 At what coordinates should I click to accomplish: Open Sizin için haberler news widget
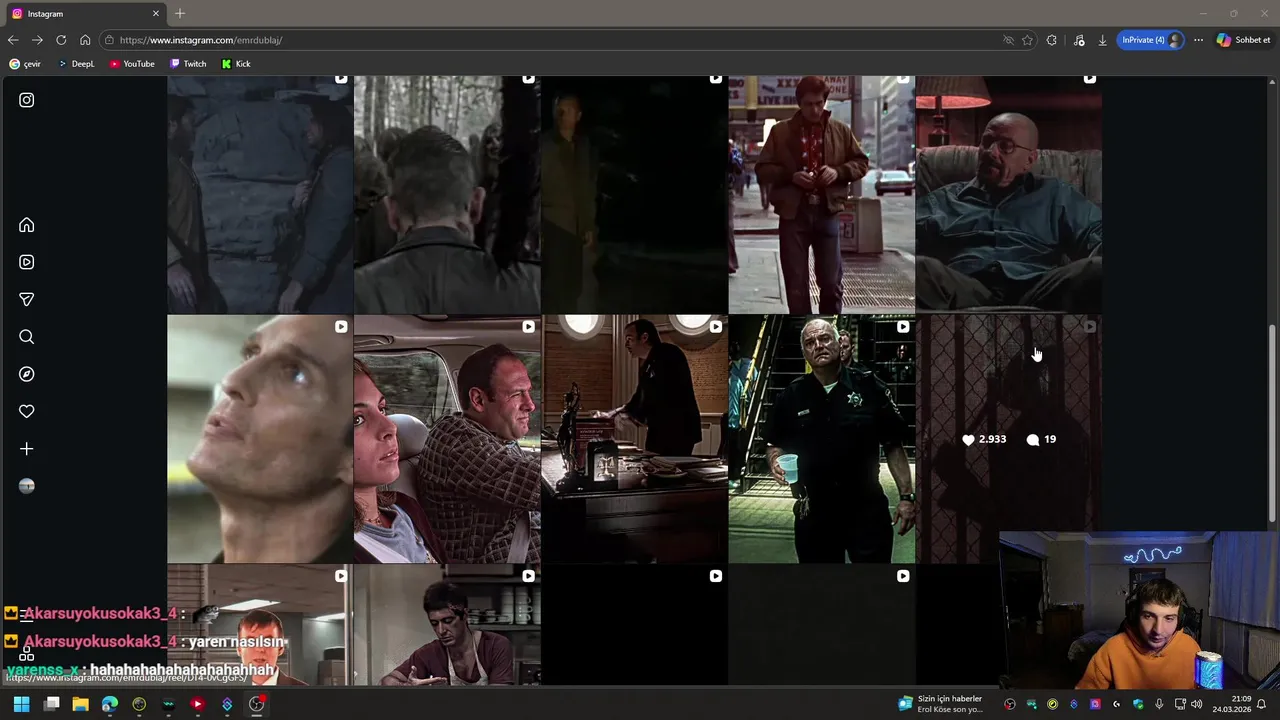941,704
